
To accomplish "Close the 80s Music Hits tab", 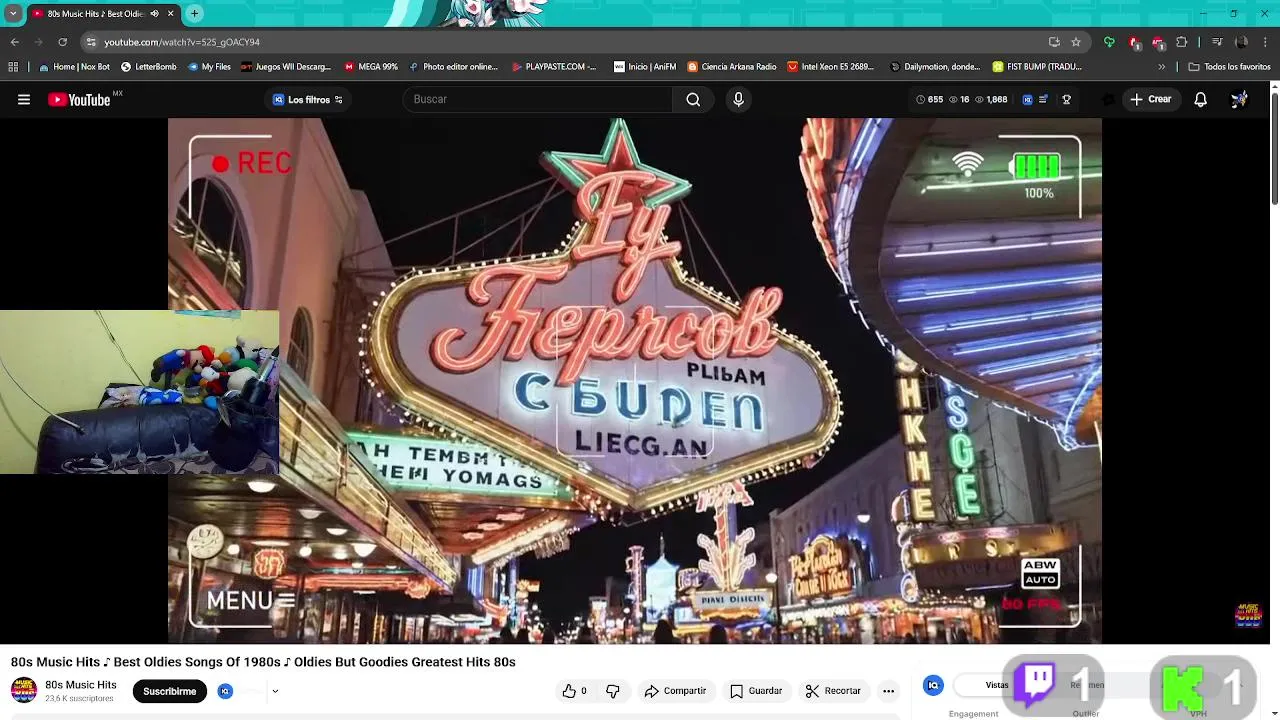I will (171, 14).
